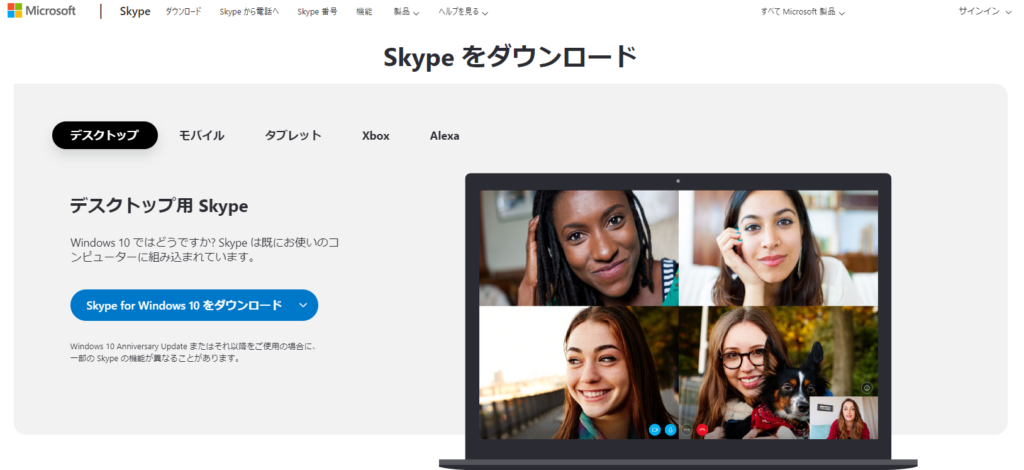Expand the 製品 dropdown menu
Viewport: 1024px width, 470px height.
point(406,12)
